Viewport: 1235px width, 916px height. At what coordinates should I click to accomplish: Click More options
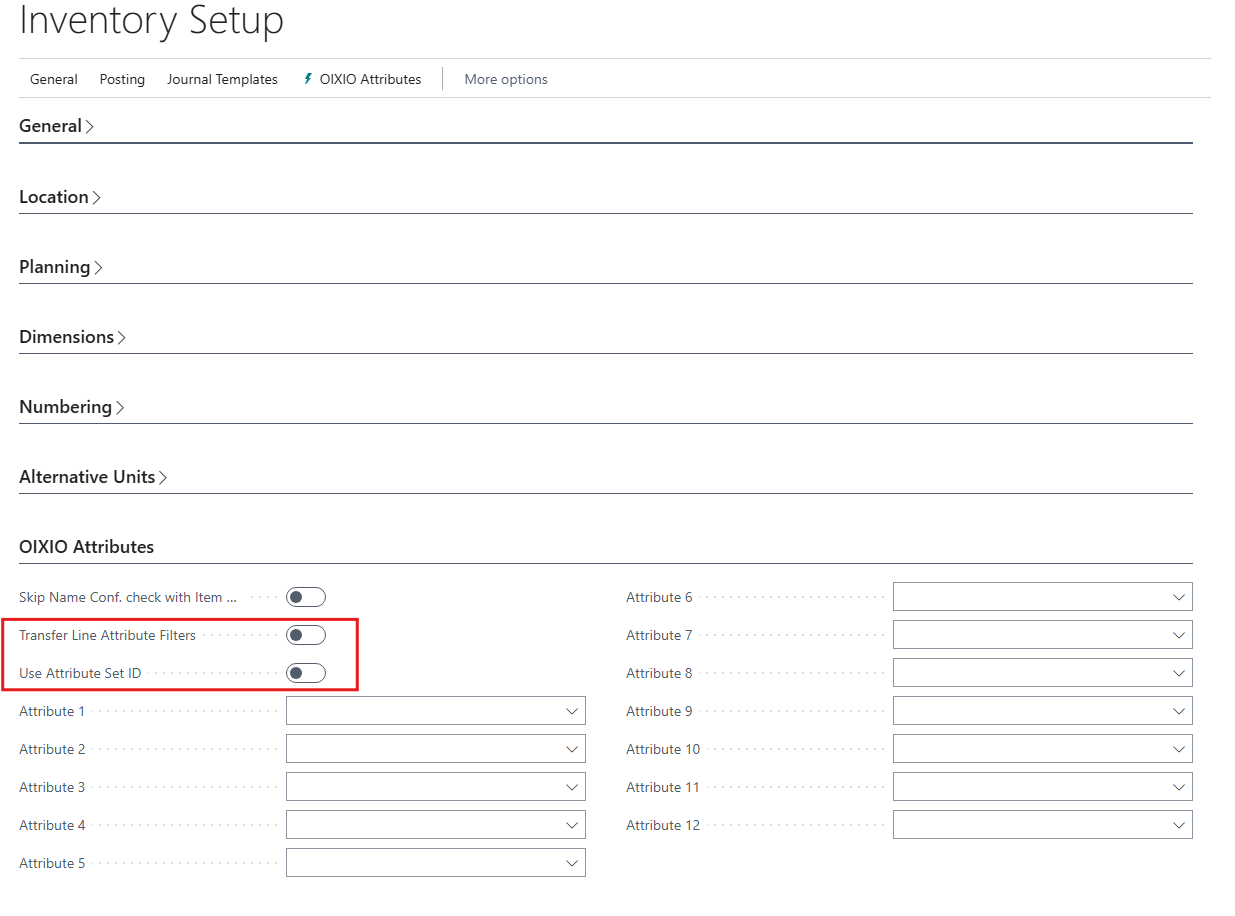(x=506, y=79)
